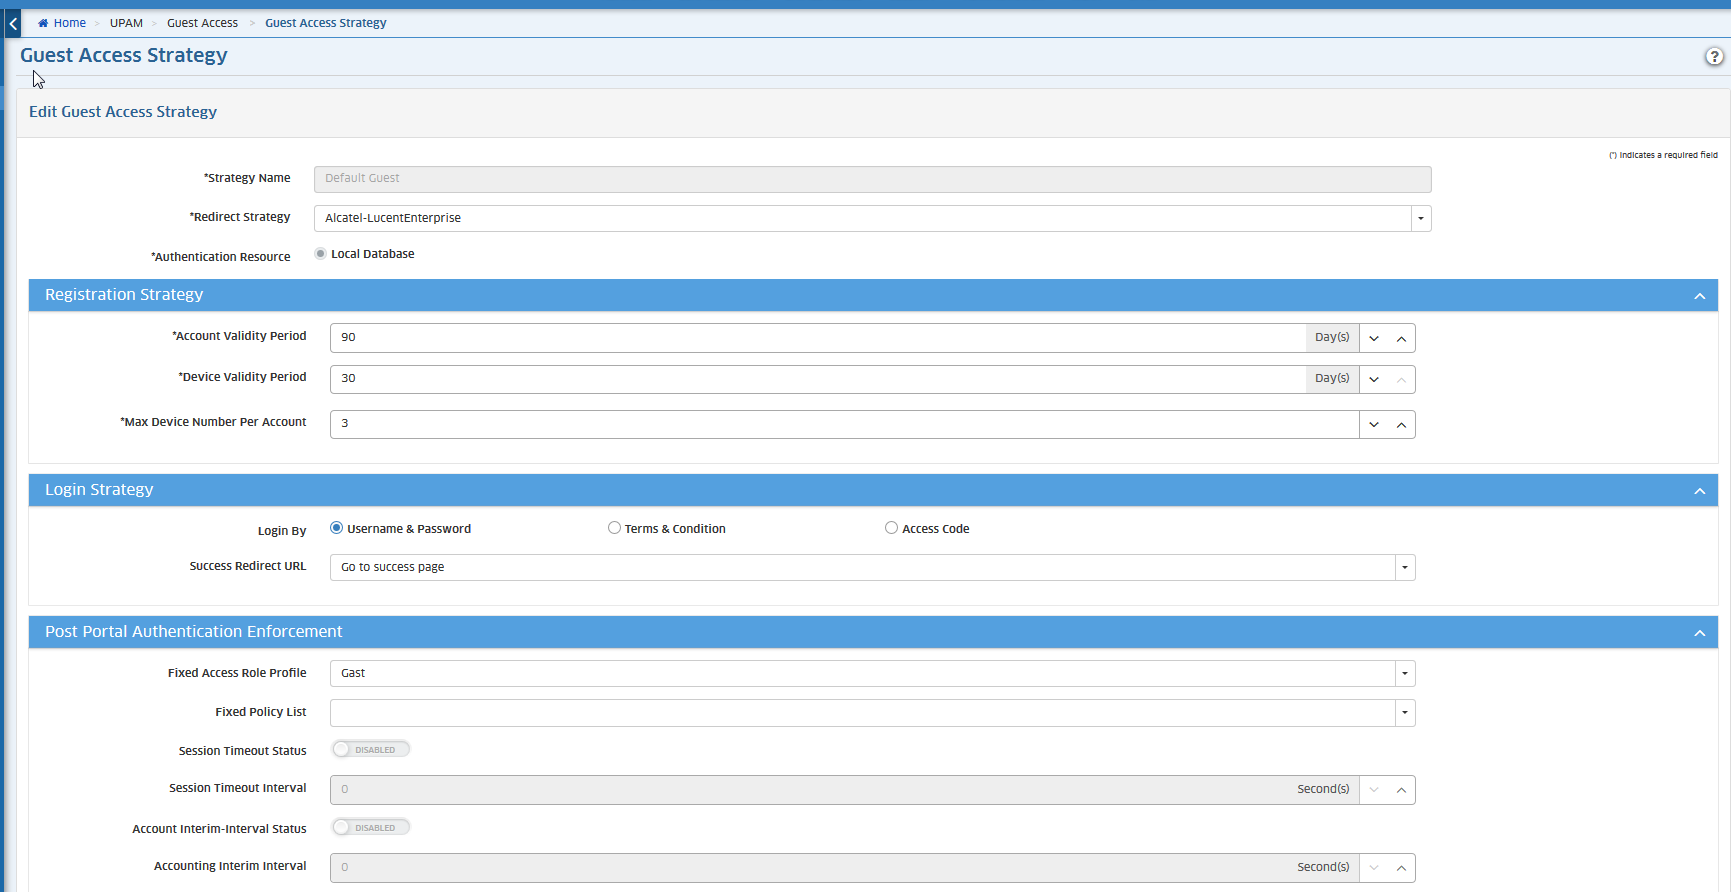Enable the Session Timeout Status toggle
The width and height of the screenshot is (1731, 892).
370,749
